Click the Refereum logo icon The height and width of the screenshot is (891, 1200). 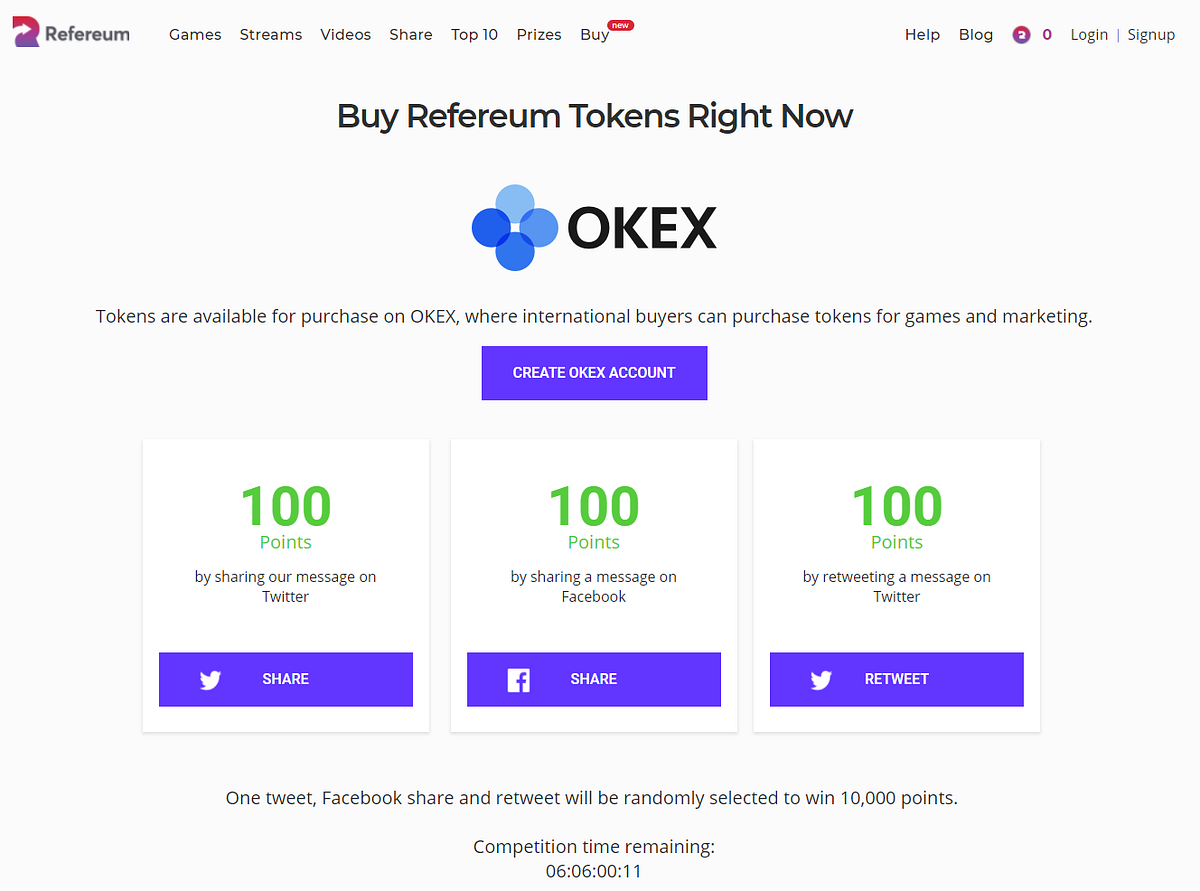click(x=26, y=33)
